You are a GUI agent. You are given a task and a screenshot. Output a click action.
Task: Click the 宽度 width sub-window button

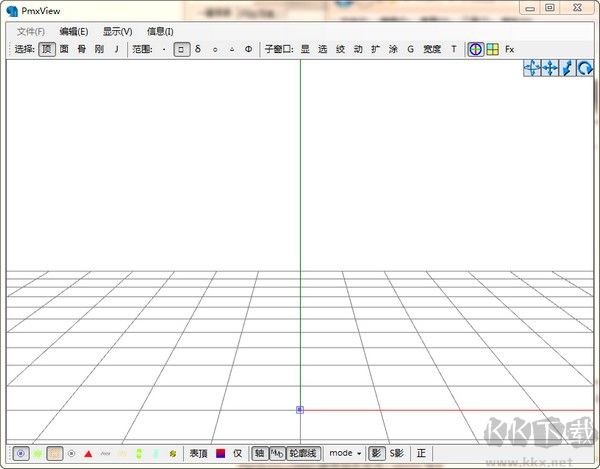[431, 49]
